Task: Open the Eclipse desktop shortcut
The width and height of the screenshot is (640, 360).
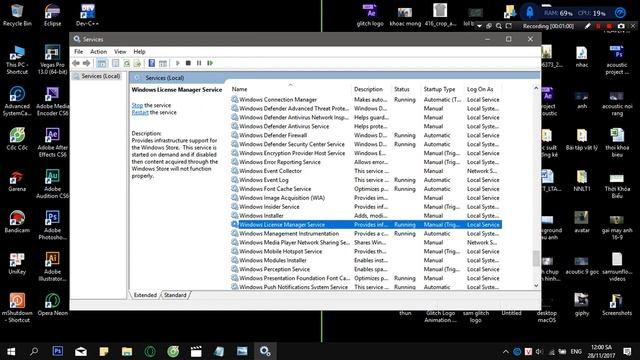Action: 53,15
